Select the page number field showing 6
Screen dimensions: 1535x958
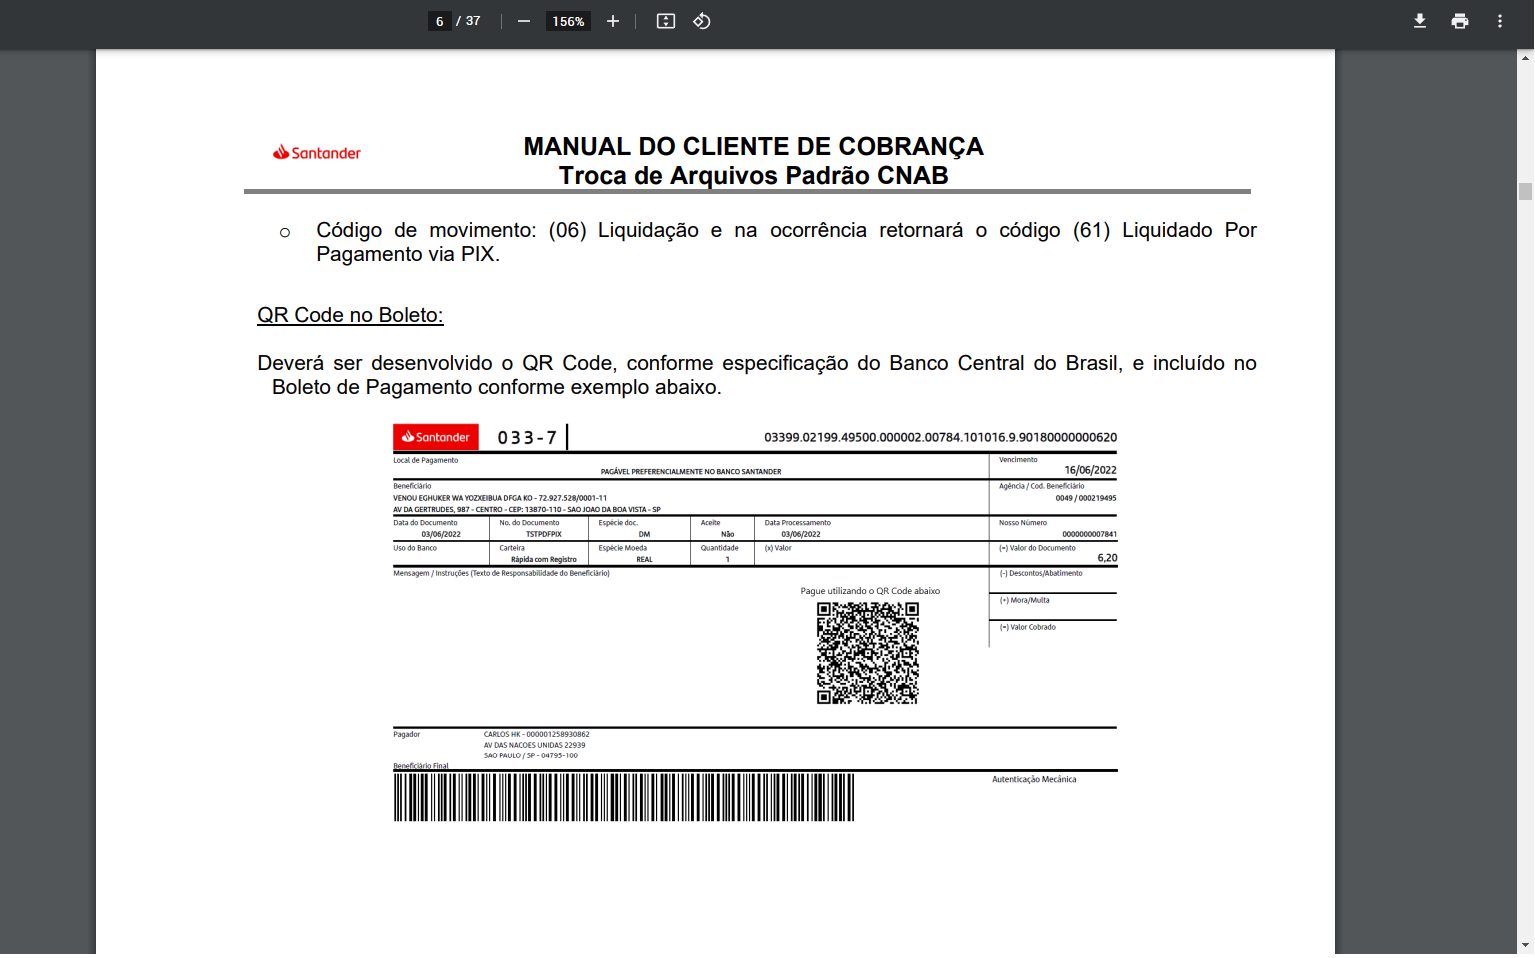coord(439,21)
